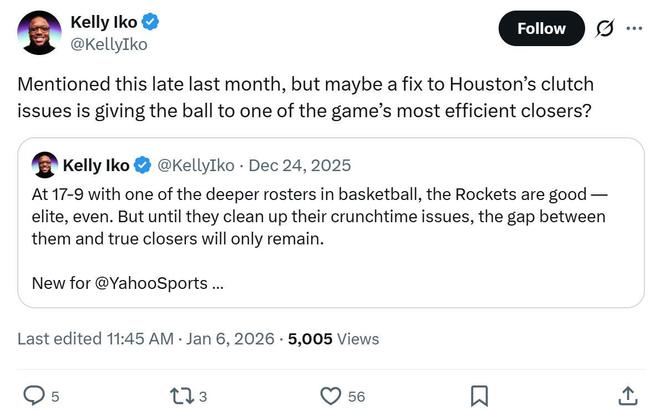Share the post via share icon
The height and width of the screenshot is (410, 660).
(627, 396)
